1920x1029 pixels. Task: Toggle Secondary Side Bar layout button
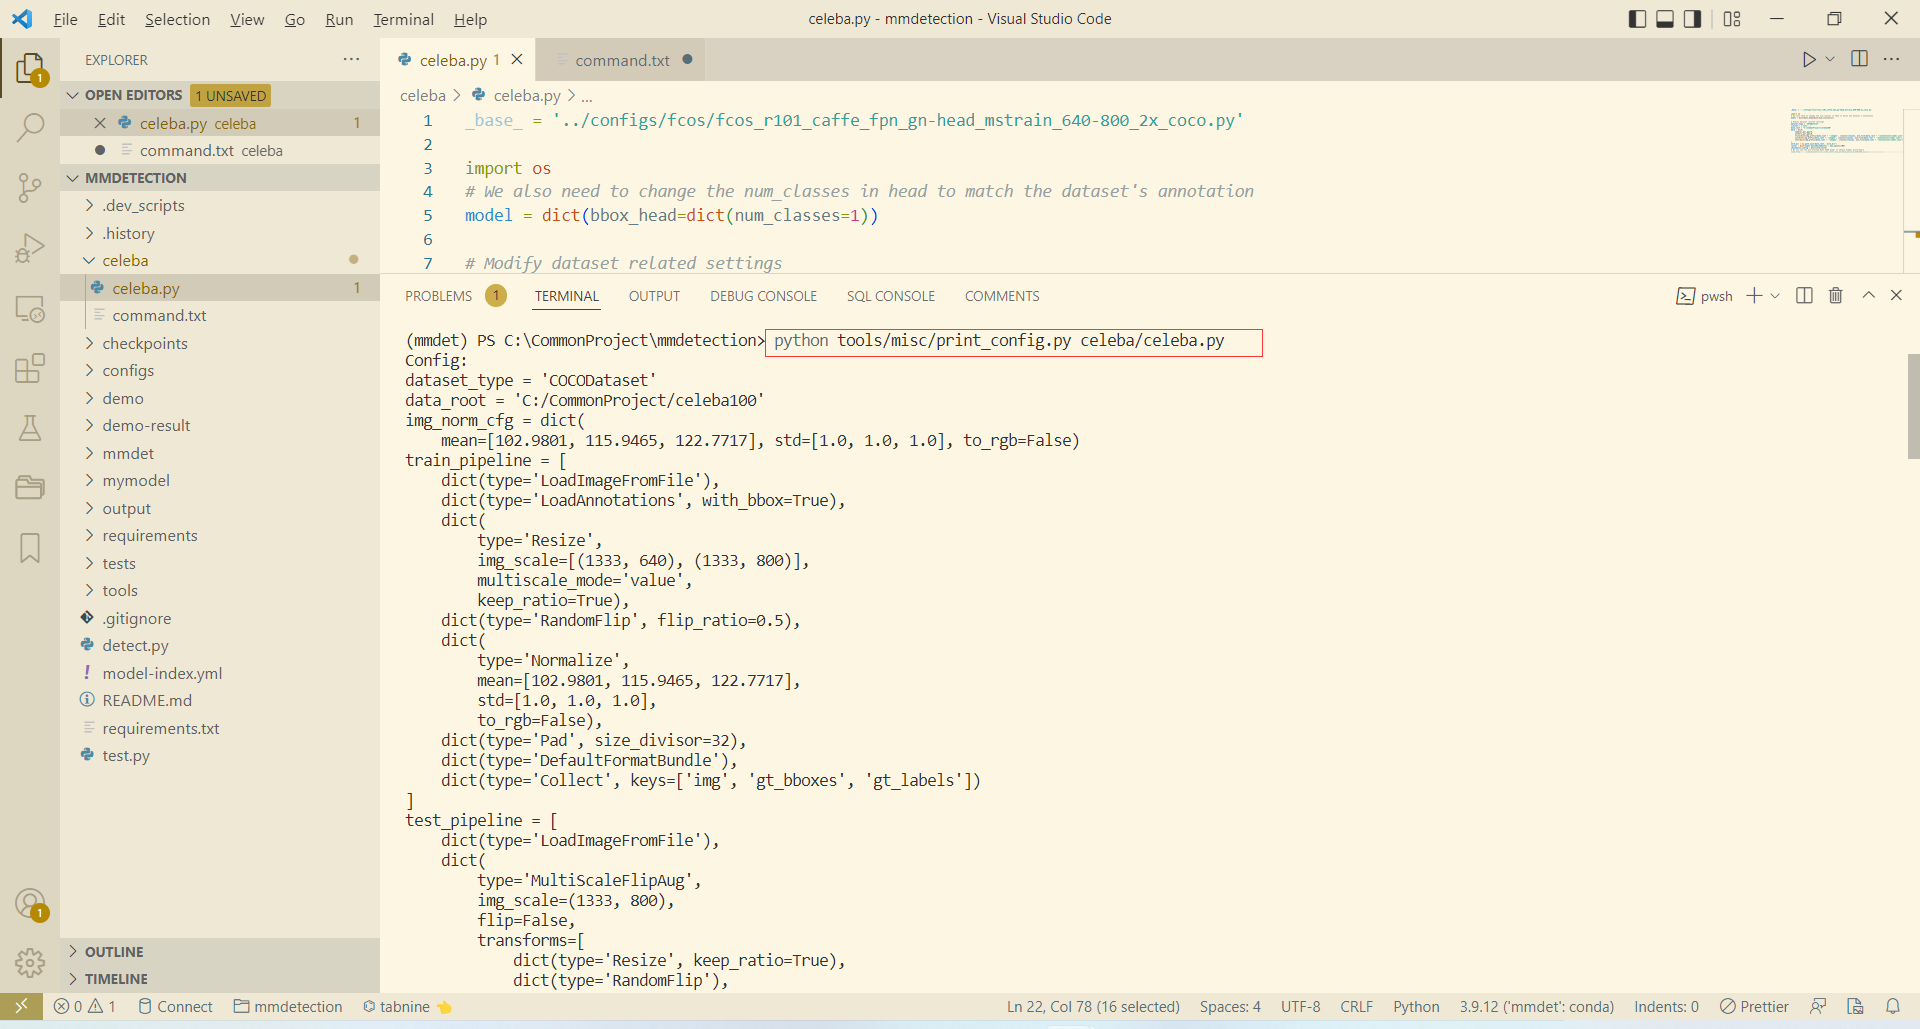pos(1692,19)
